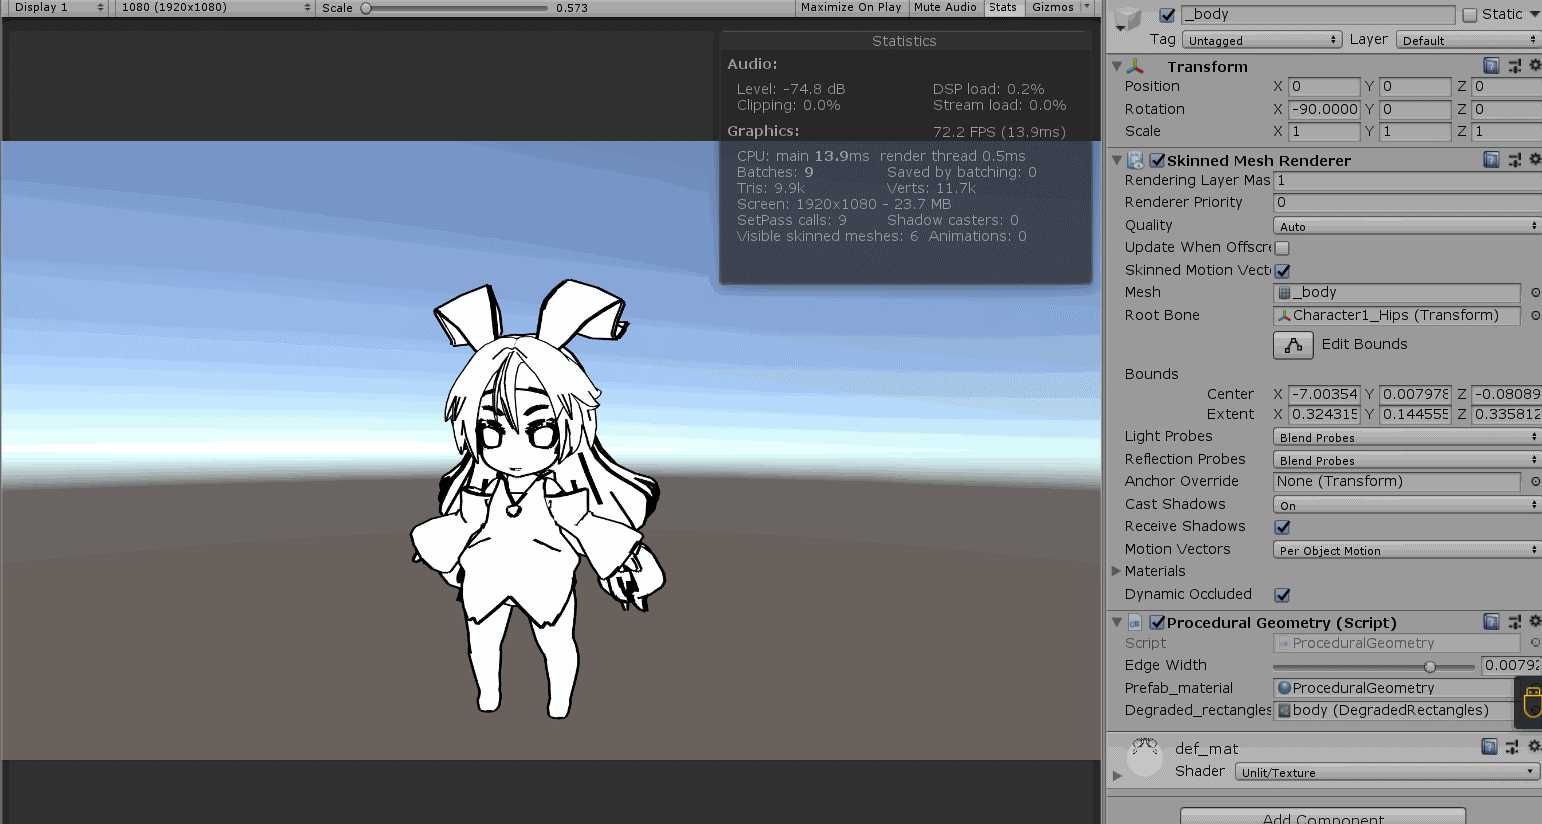
Task: Expand the Materials foldout
Action: [1117, 571]
